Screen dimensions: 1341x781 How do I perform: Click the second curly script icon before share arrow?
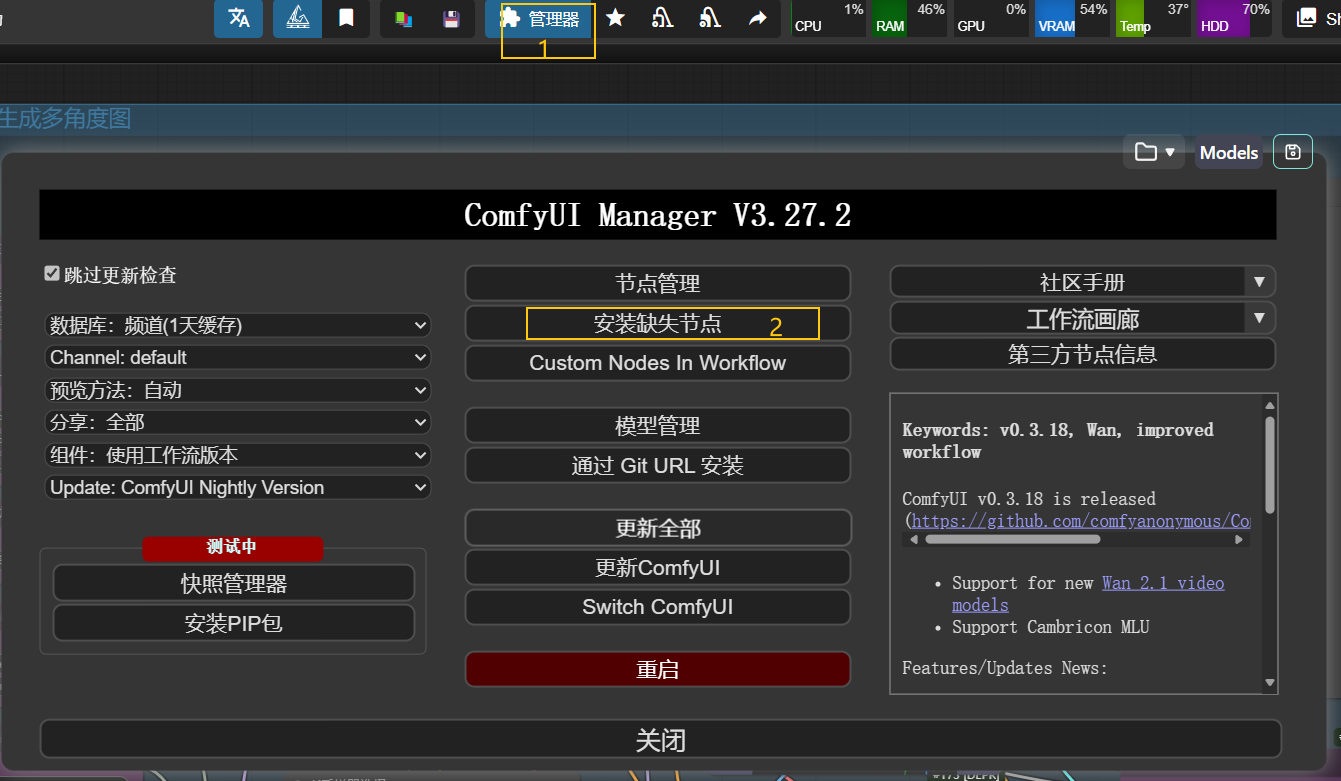click(x=710, y=18)
